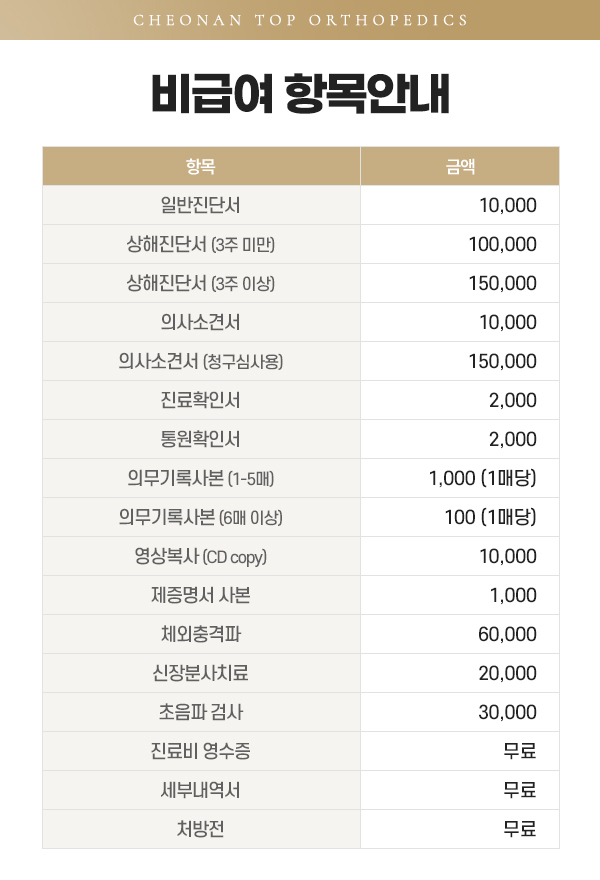Image resolution: width=600 pixels, height=880 pixels.
Task: Click the 통원확인서 row label
Action: pos(201,439)
